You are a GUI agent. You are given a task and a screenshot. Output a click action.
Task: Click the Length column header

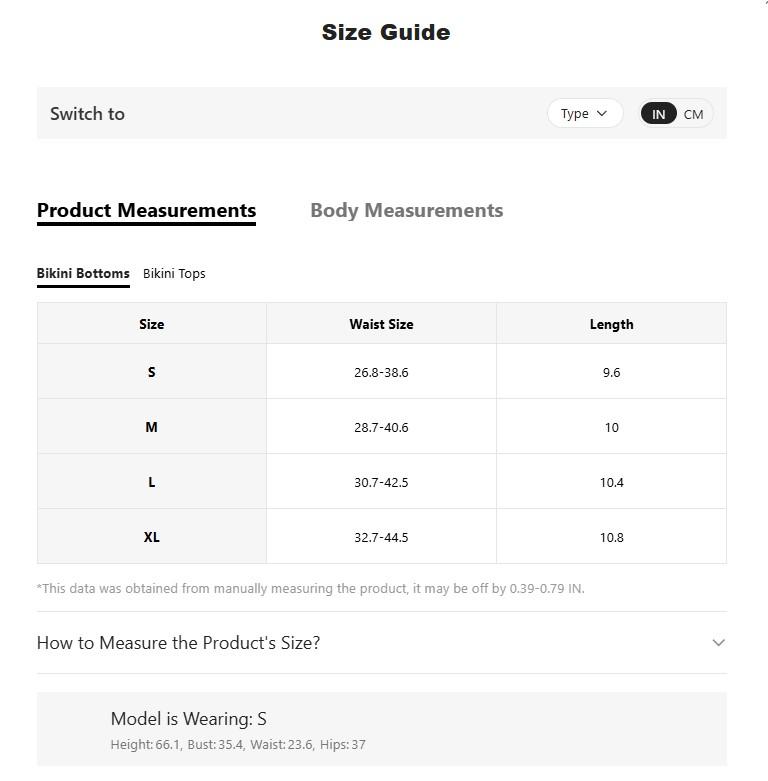tap(611, 324)
